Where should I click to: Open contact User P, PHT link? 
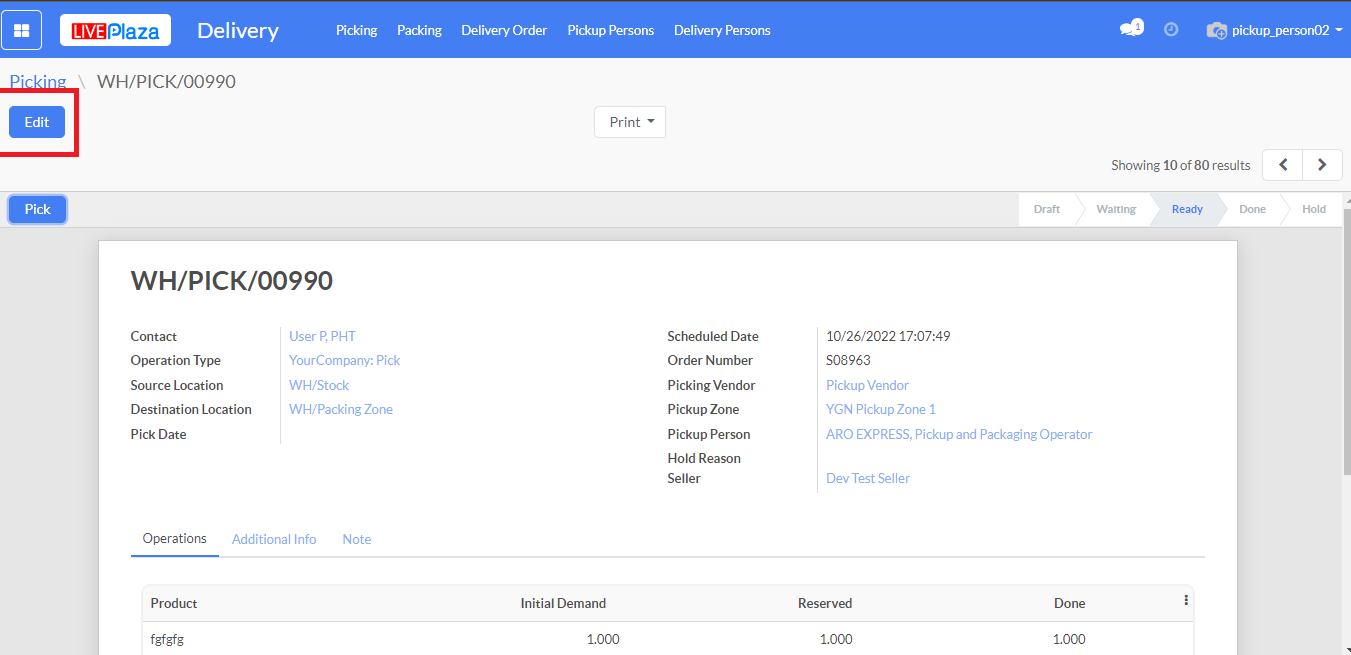click(x=322, y=336)
